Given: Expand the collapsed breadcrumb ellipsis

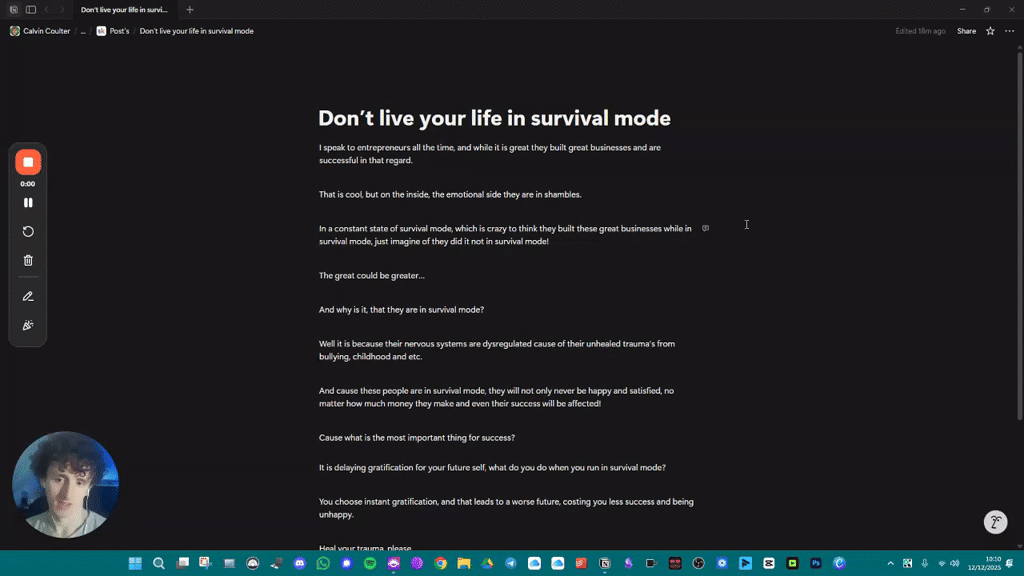Looking at the screenshot, I should click(84, 31).
